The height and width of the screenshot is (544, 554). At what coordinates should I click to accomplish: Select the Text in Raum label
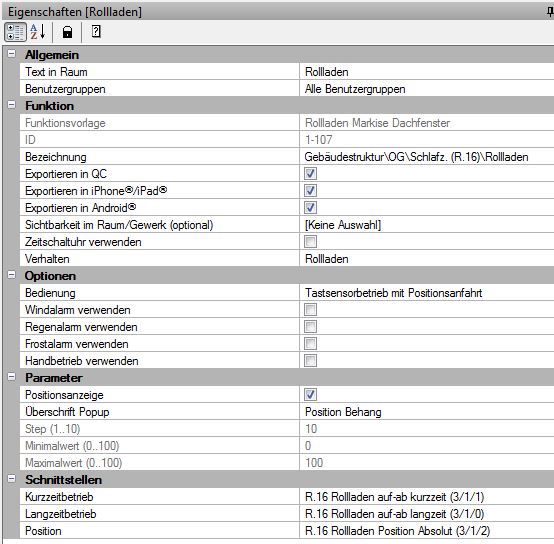56,72
